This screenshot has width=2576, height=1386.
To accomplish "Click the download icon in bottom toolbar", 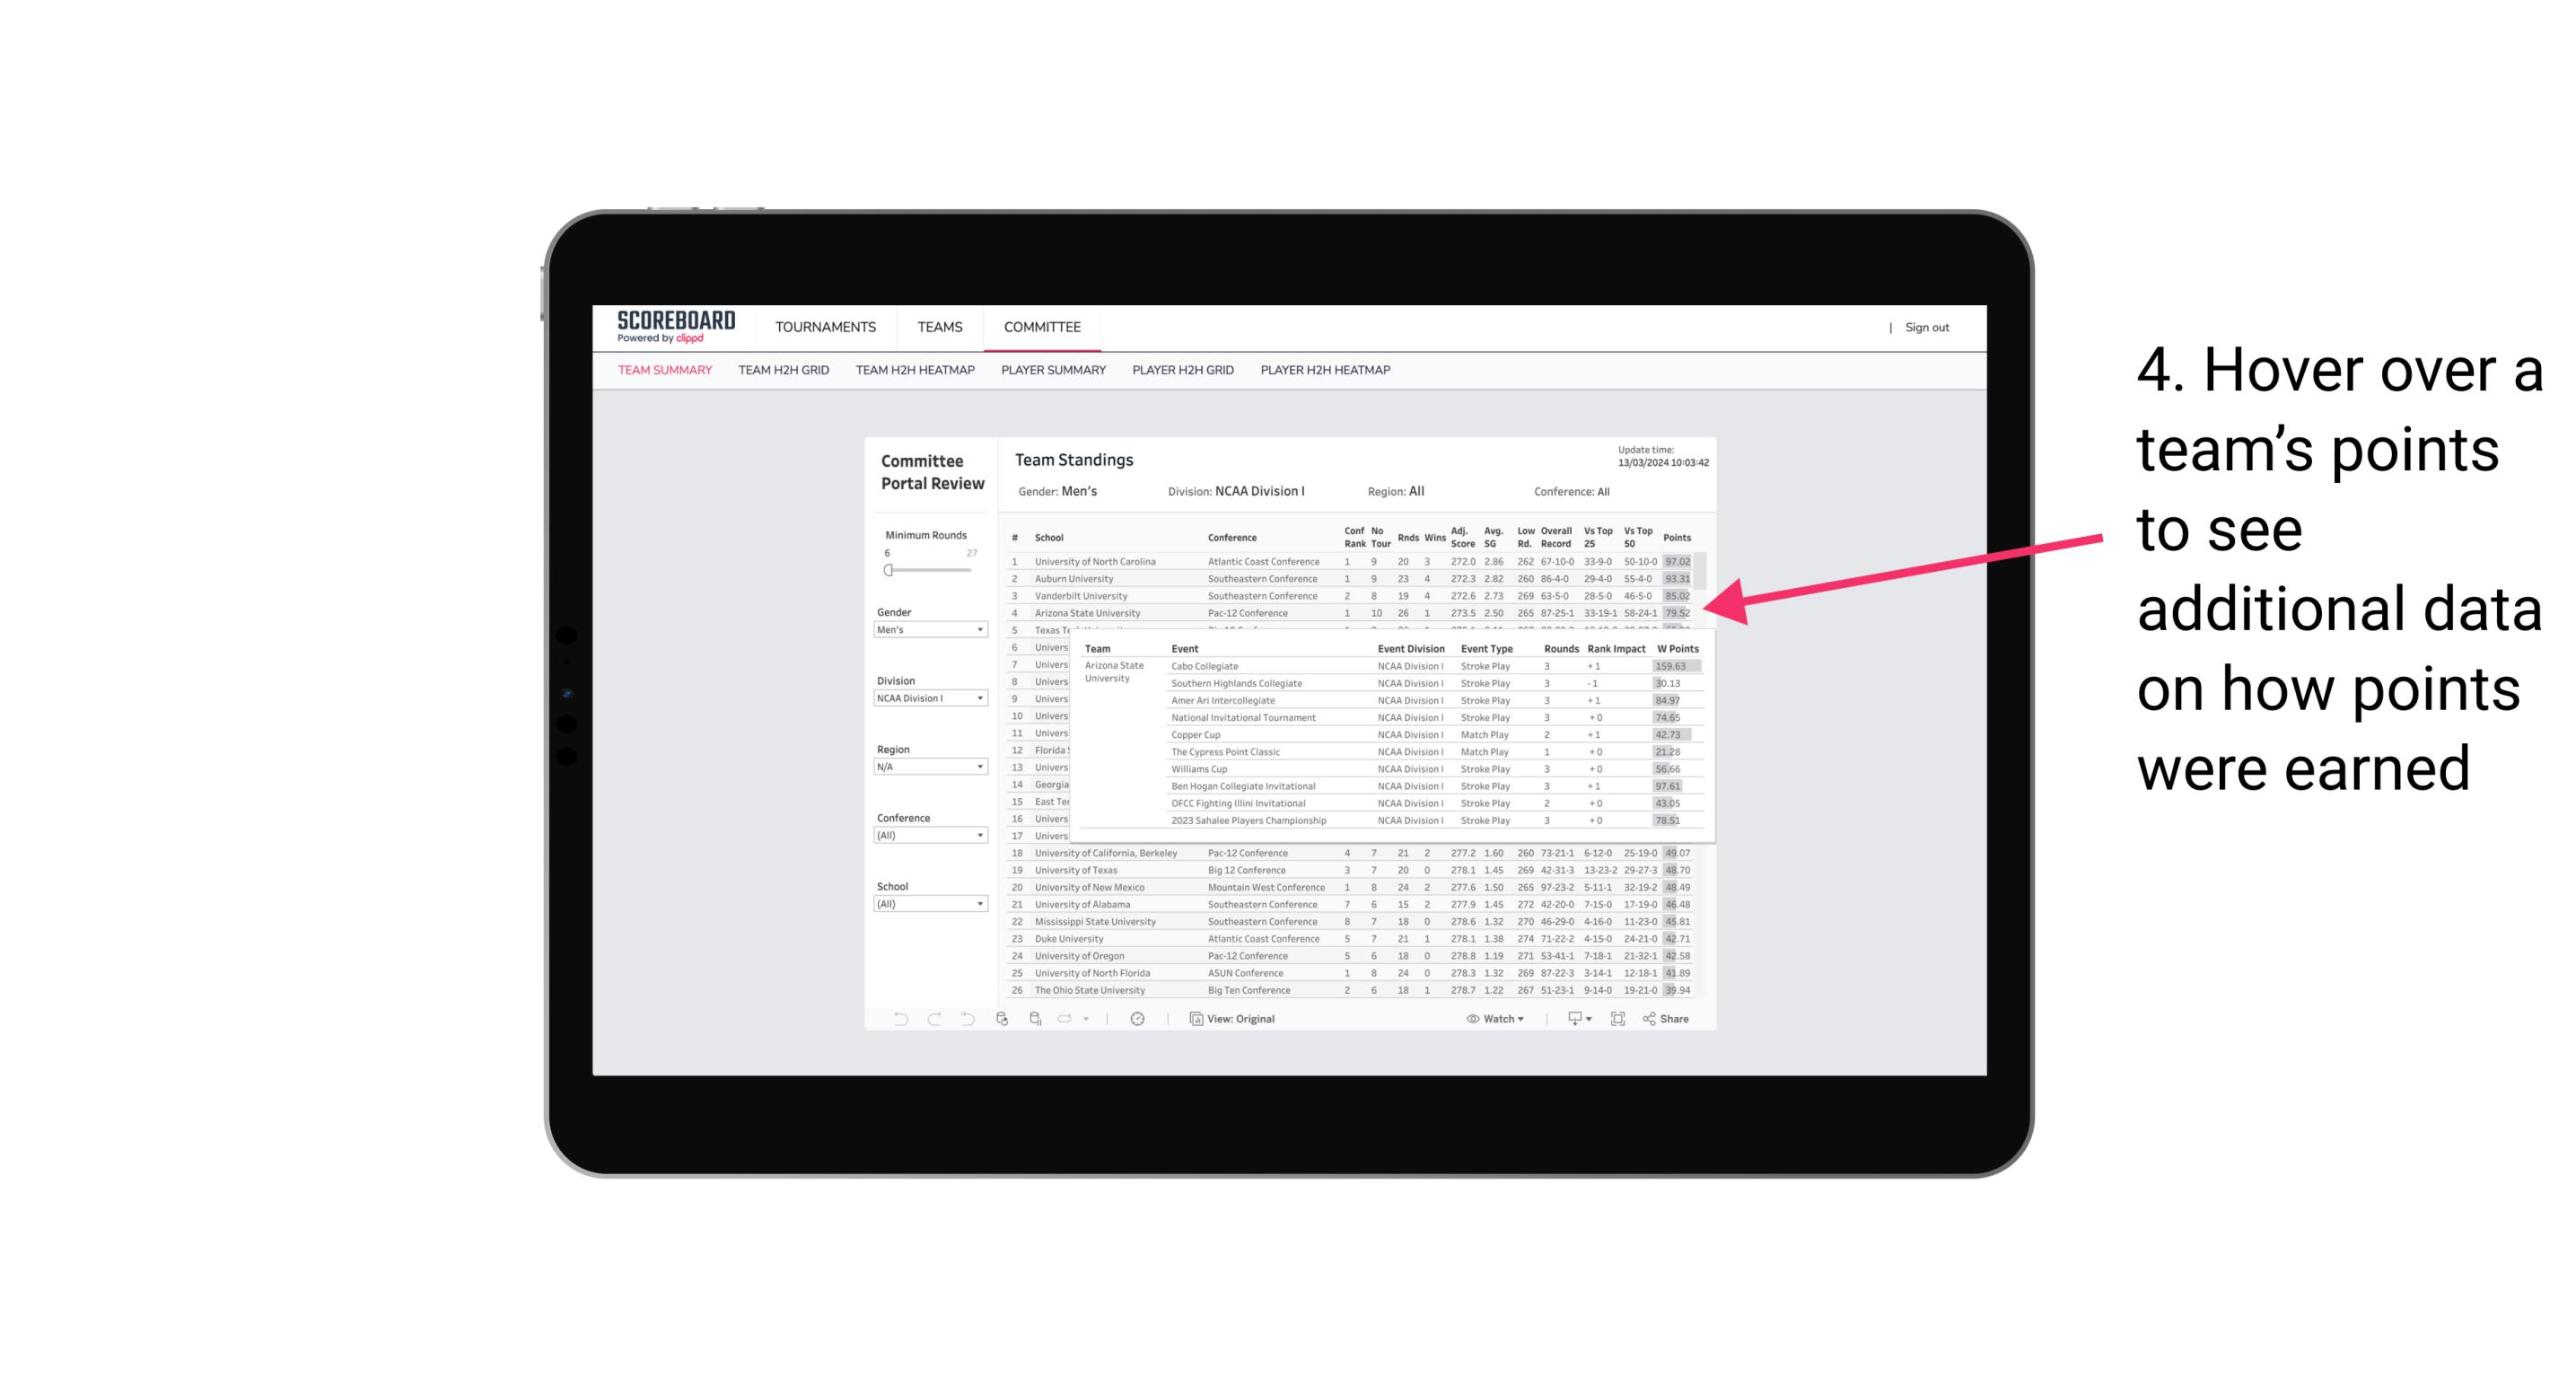I will tap(1572, 1019).
